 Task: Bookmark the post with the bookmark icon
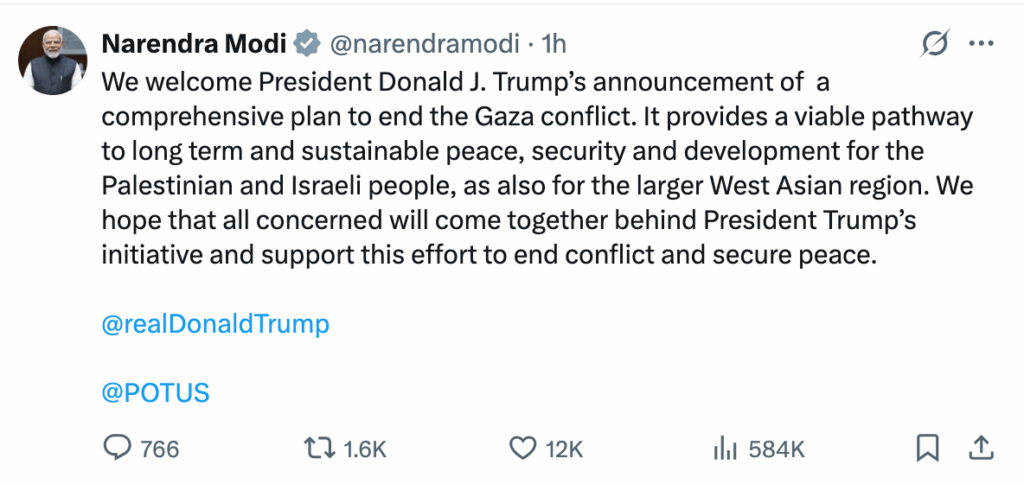(929, 448)
